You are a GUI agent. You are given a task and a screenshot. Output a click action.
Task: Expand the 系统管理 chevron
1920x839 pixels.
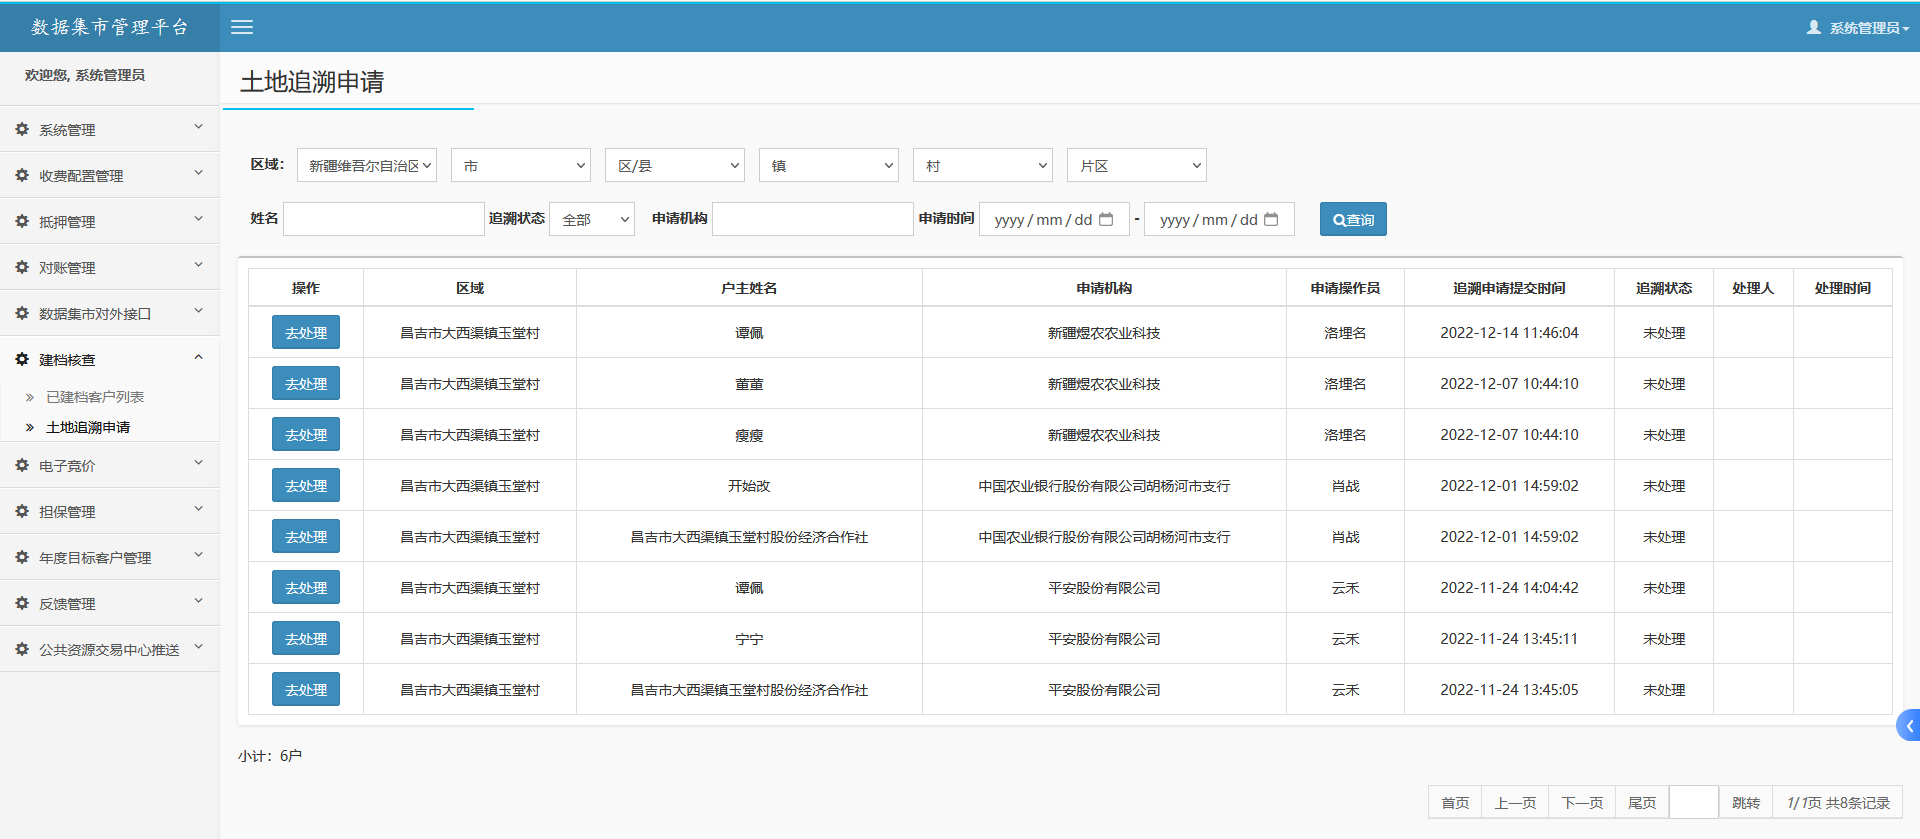pyautogui.click(x=198, y=127)
